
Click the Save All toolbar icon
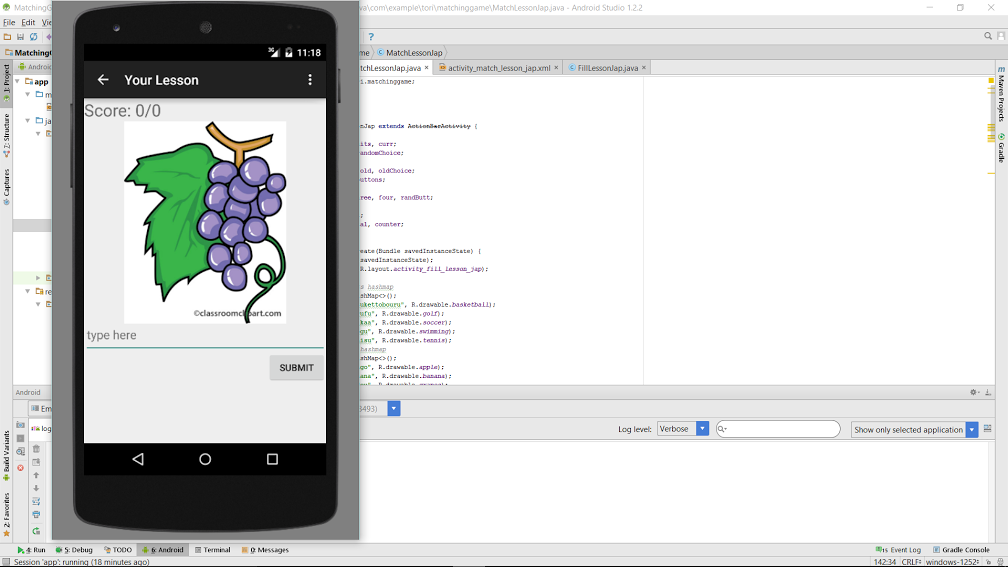(x=20, y=37)
